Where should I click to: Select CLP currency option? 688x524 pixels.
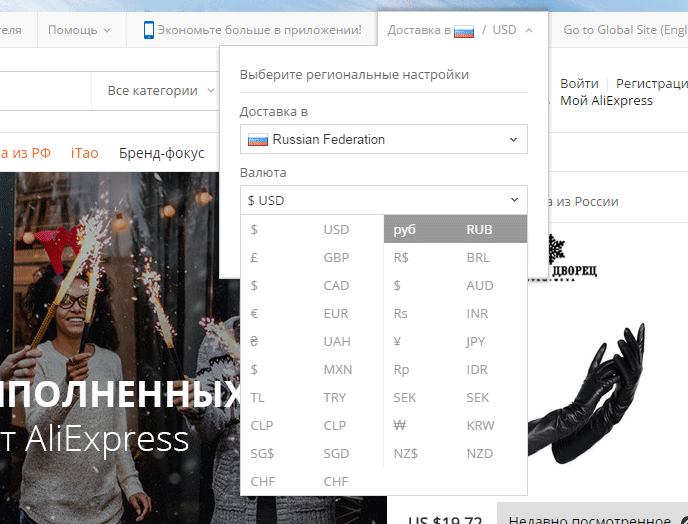tap(312, 426)
